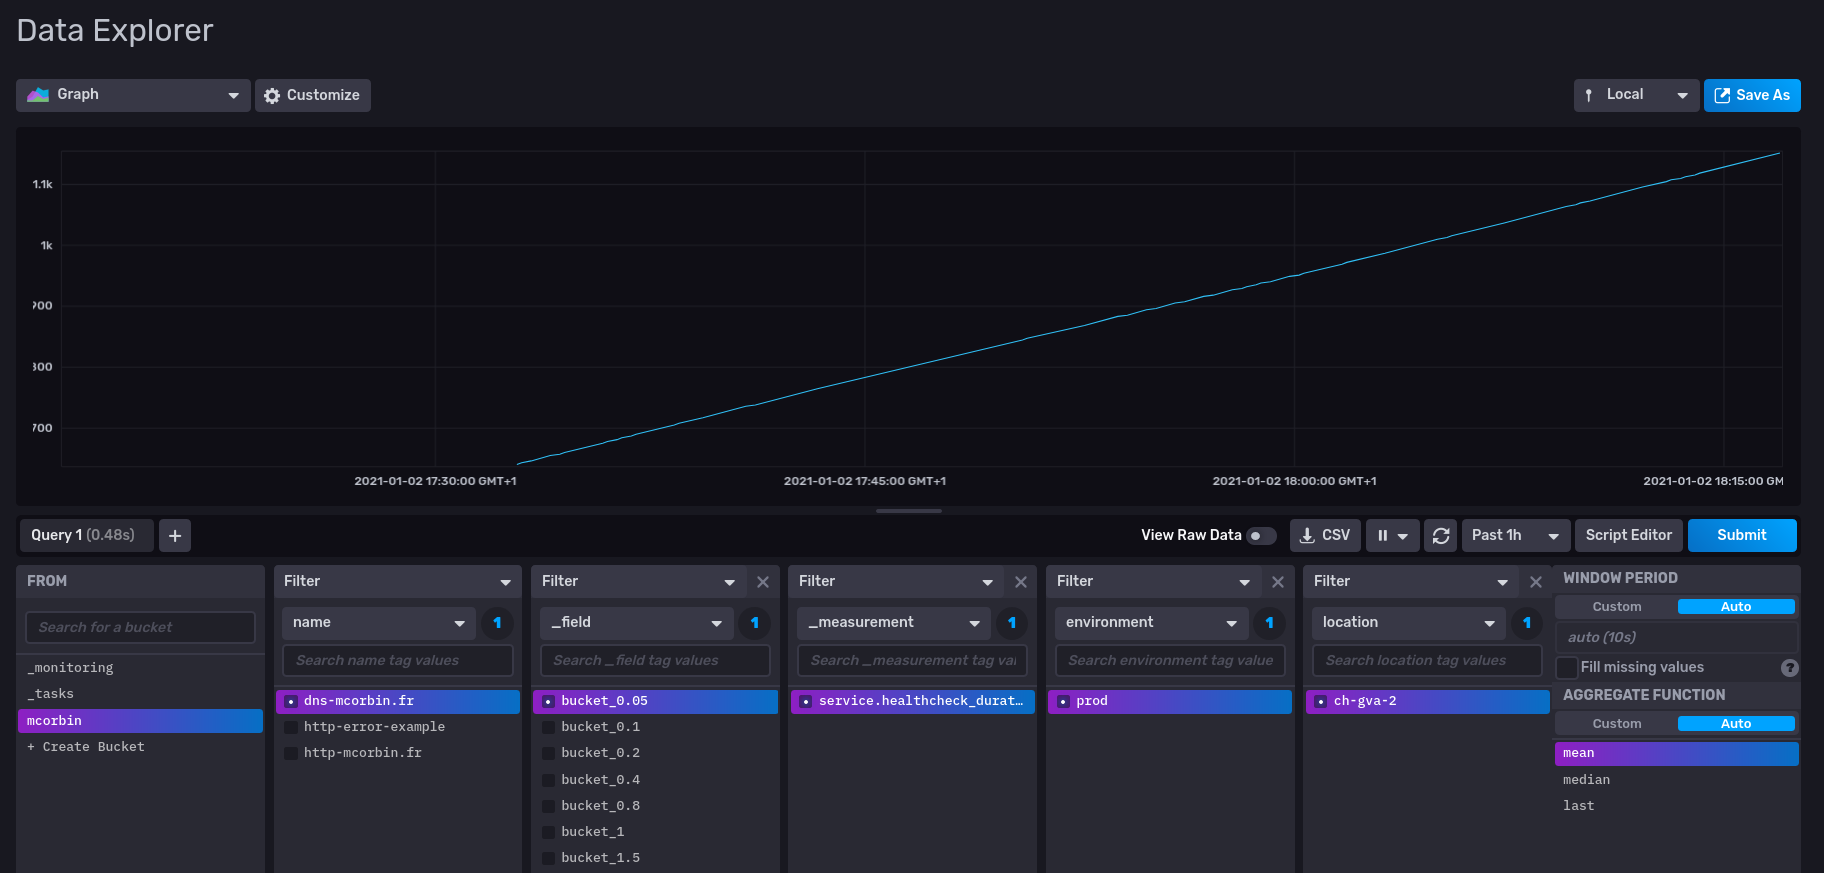Click the environment filter count badge
This screenshot has width=1824, height=873.
point(1270,623)
